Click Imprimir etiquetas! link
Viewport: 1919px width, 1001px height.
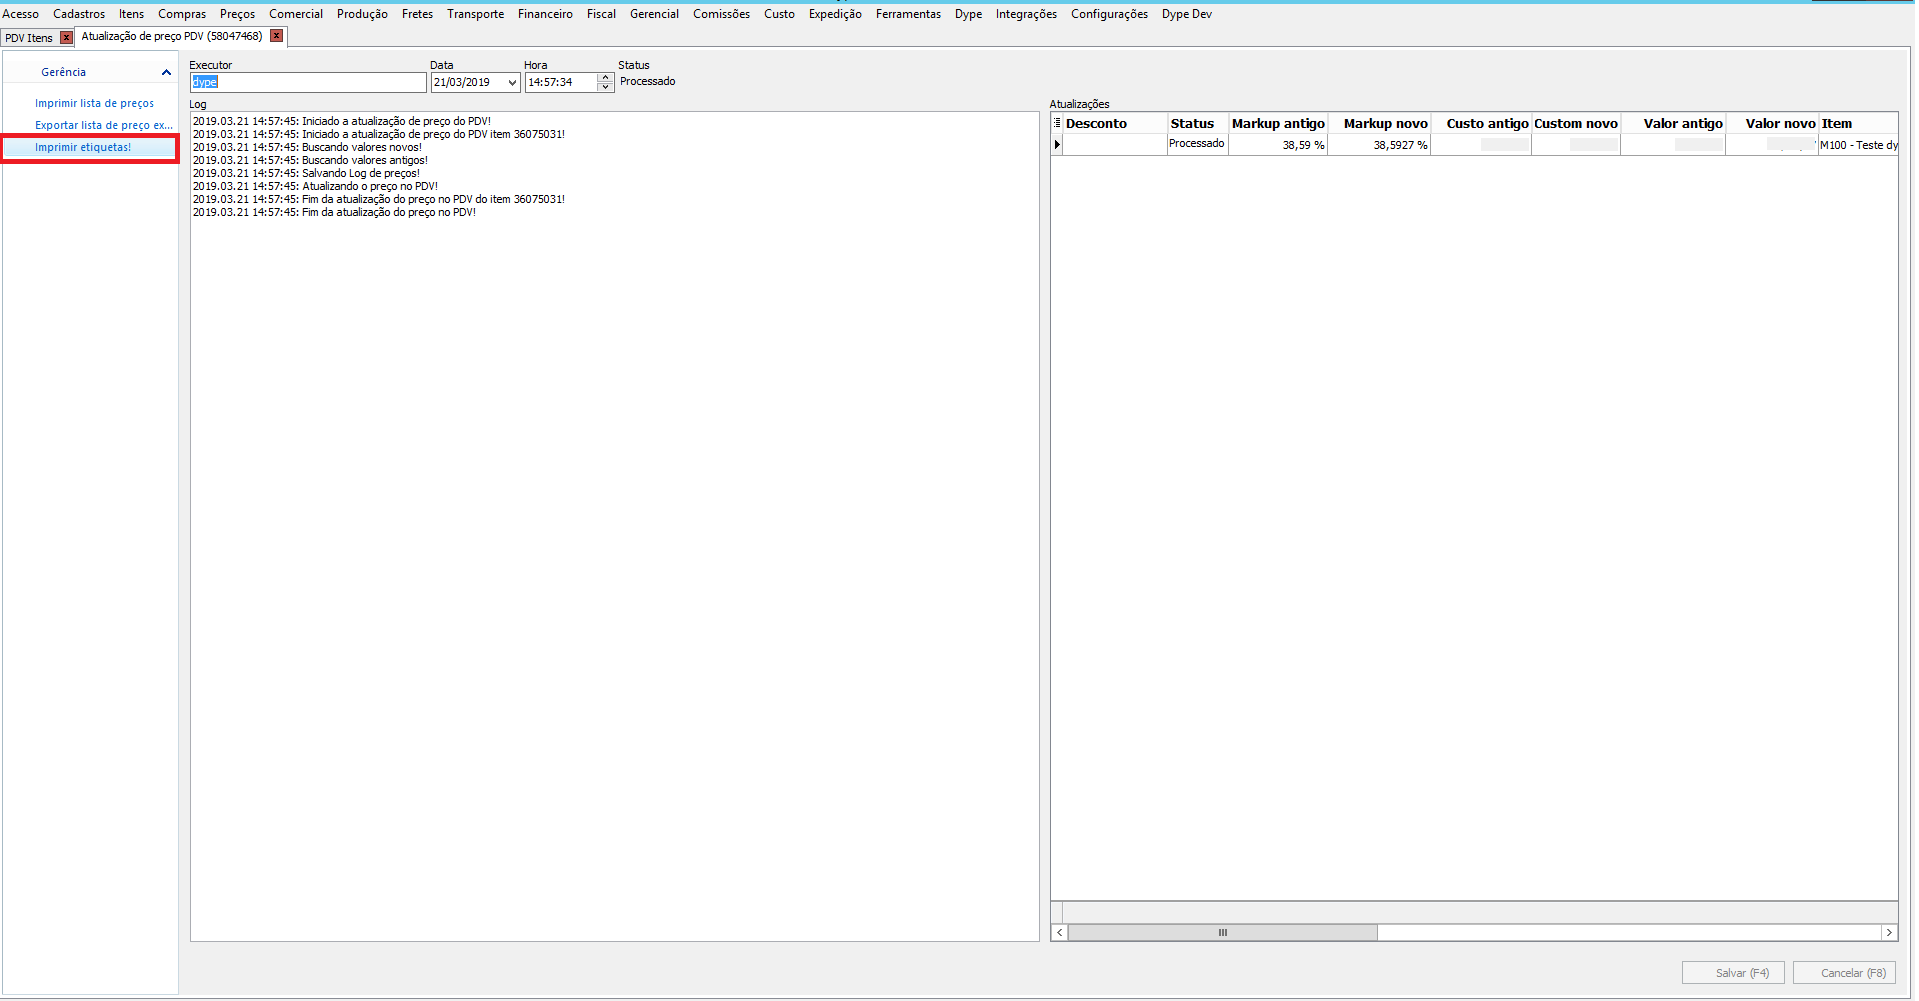tap(83, 147)
